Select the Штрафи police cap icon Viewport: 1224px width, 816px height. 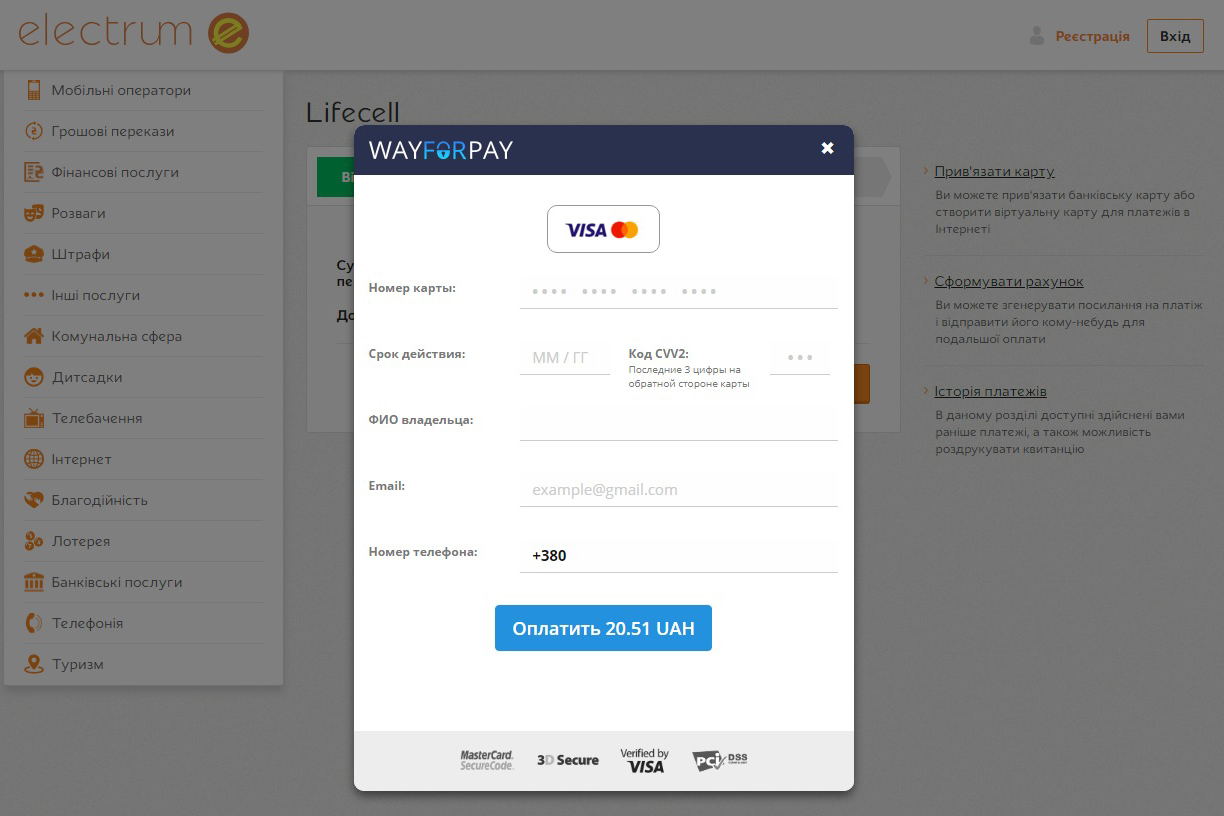34,254
